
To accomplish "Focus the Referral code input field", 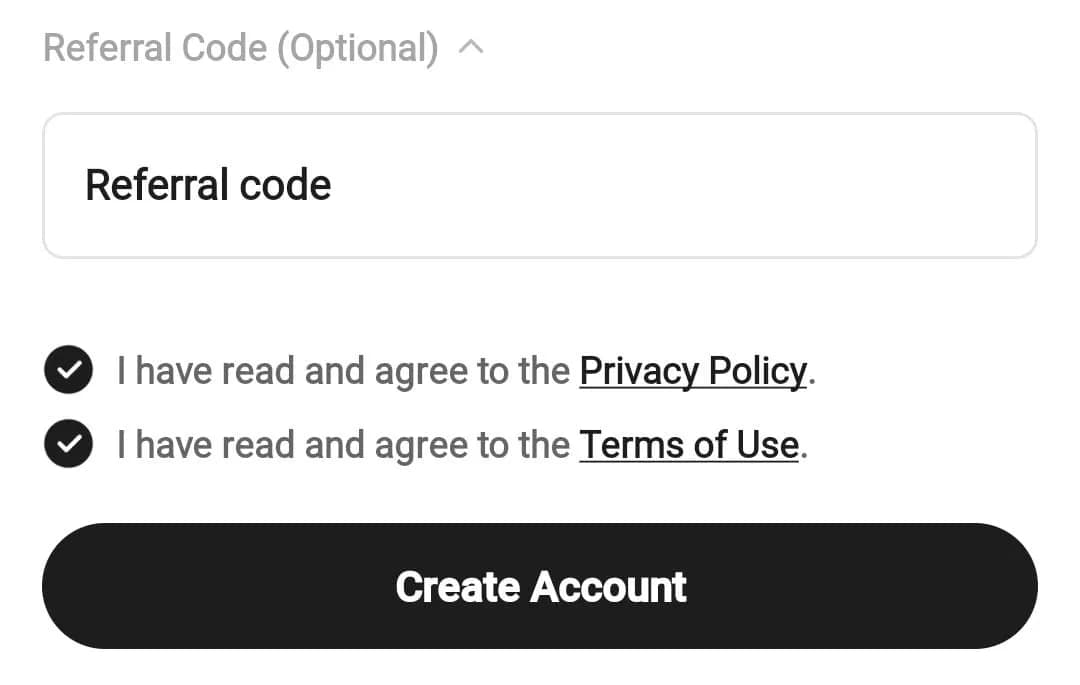I will [539, 186].
